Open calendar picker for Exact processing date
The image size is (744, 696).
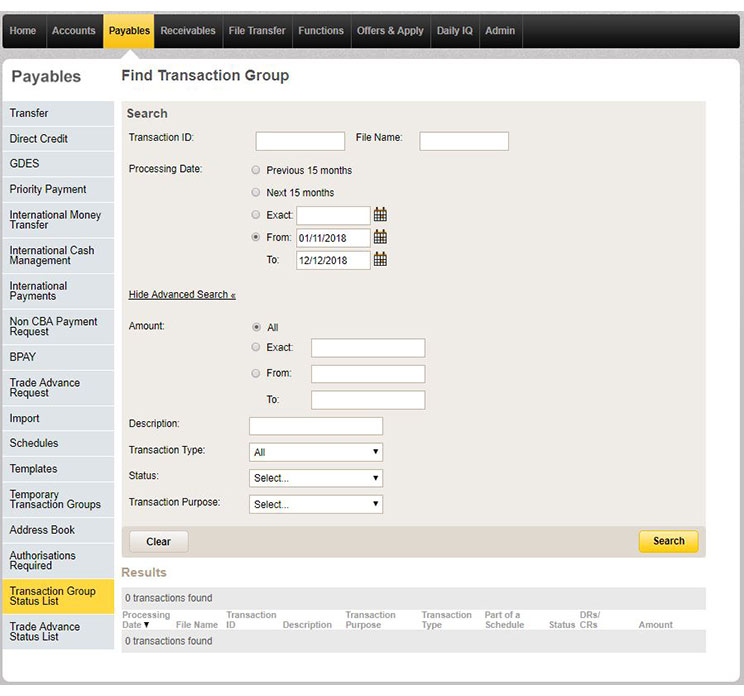(x=380, y=214)
